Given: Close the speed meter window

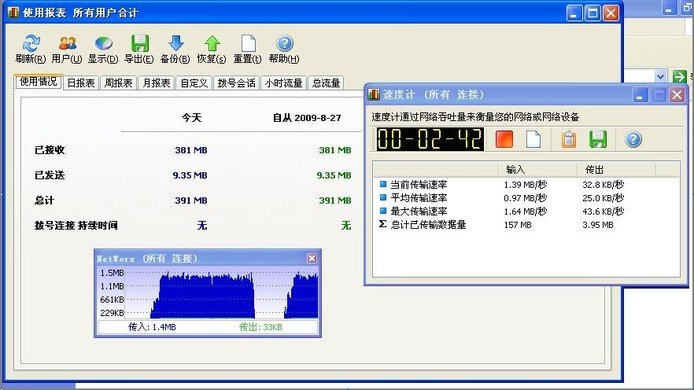Looking at the screenshot, I should coord(677,94).
